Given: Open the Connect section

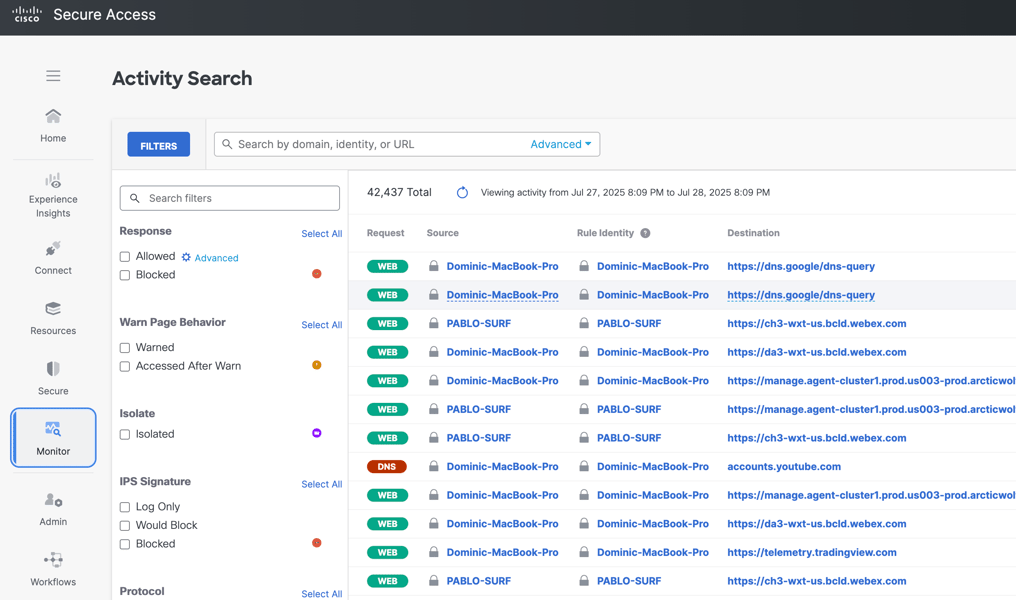Looking at the screenshot, I should point(53,258).
